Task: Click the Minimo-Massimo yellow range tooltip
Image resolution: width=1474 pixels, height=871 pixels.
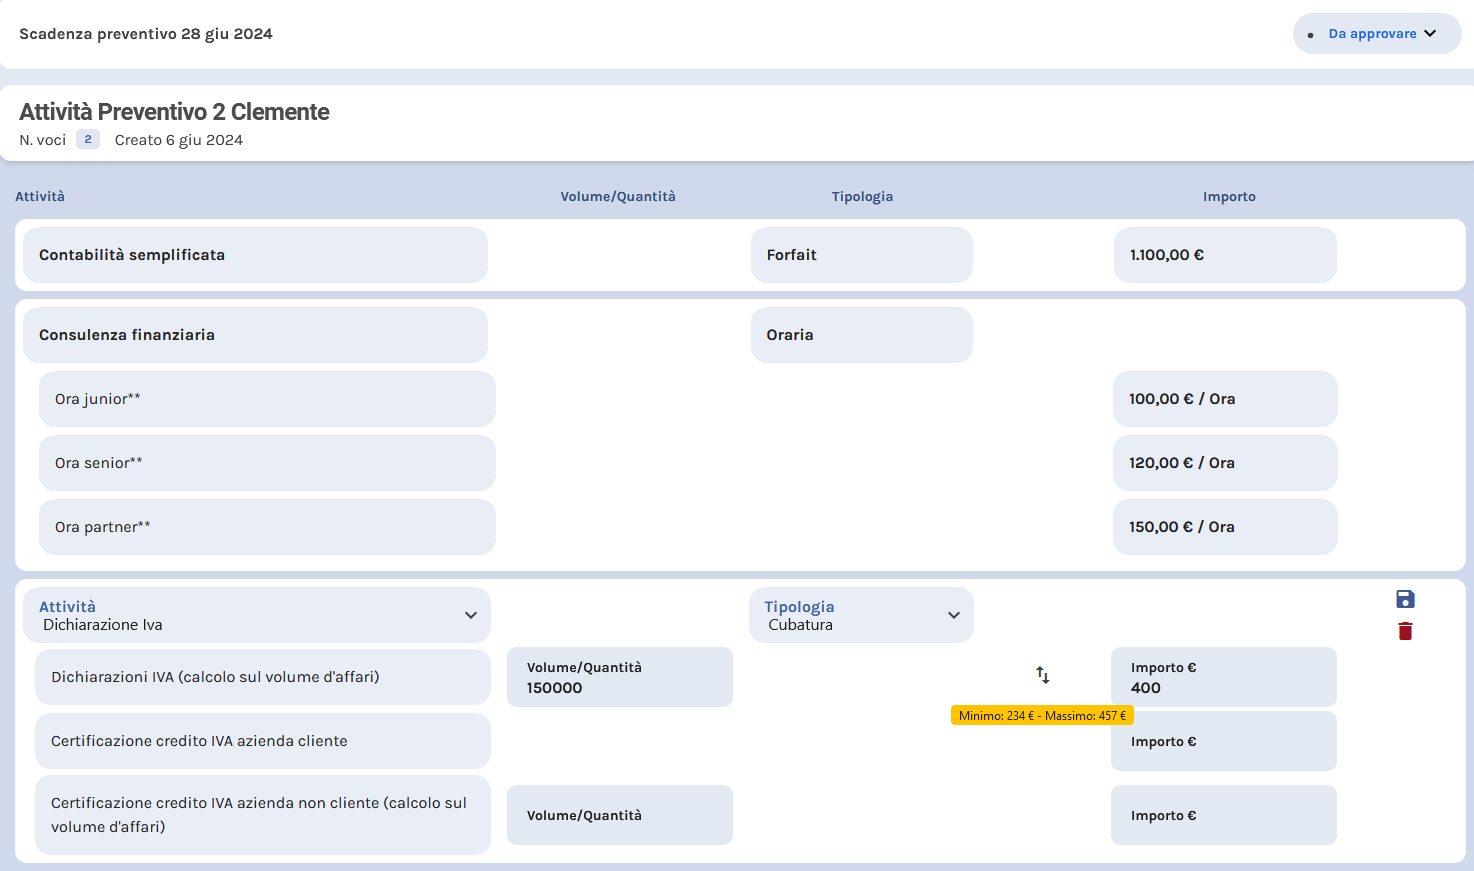Action: tap(1041, 716)
